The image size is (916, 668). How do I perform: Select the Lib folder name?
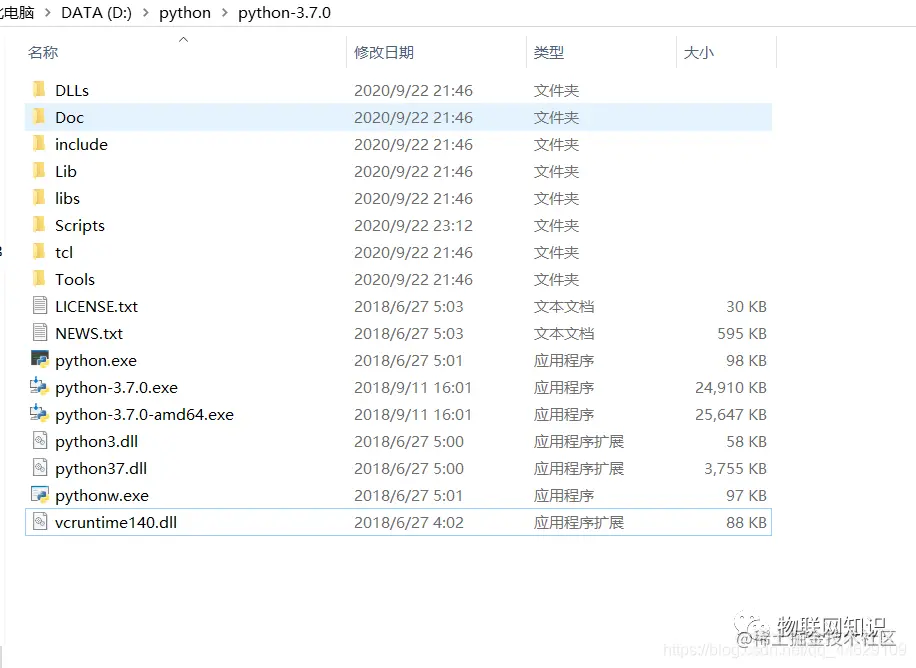(x=66, y=171)
